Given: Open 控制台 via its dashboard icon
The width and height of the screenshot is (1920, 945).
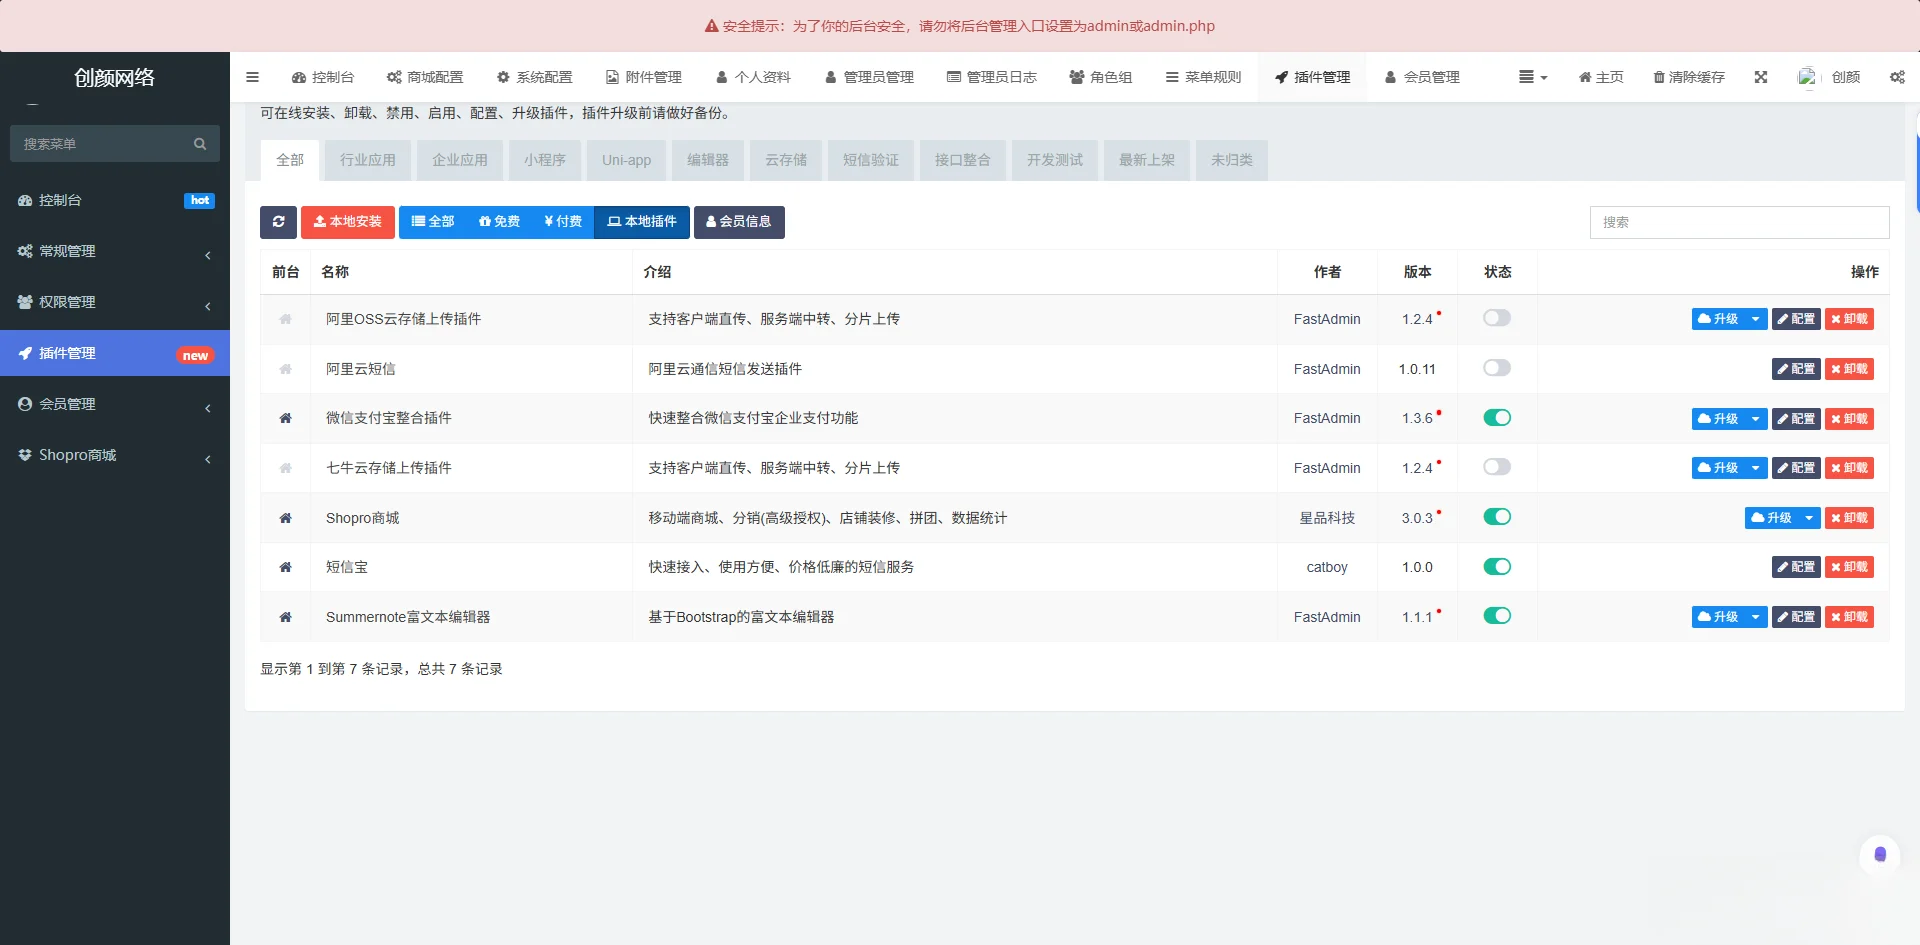Looking at the screenshot, I should (x=297, y=77).
